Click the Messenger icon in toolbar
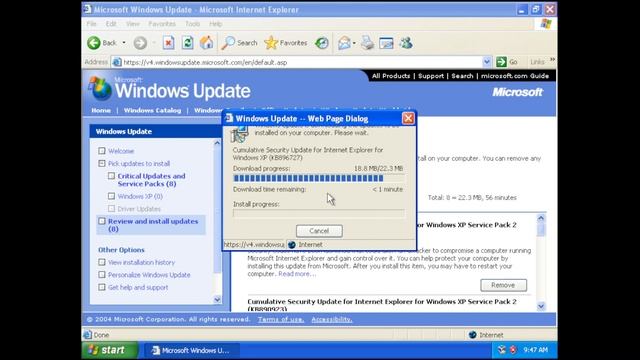The width and height of the screenshot is (640, 360). tap(406, 43)
